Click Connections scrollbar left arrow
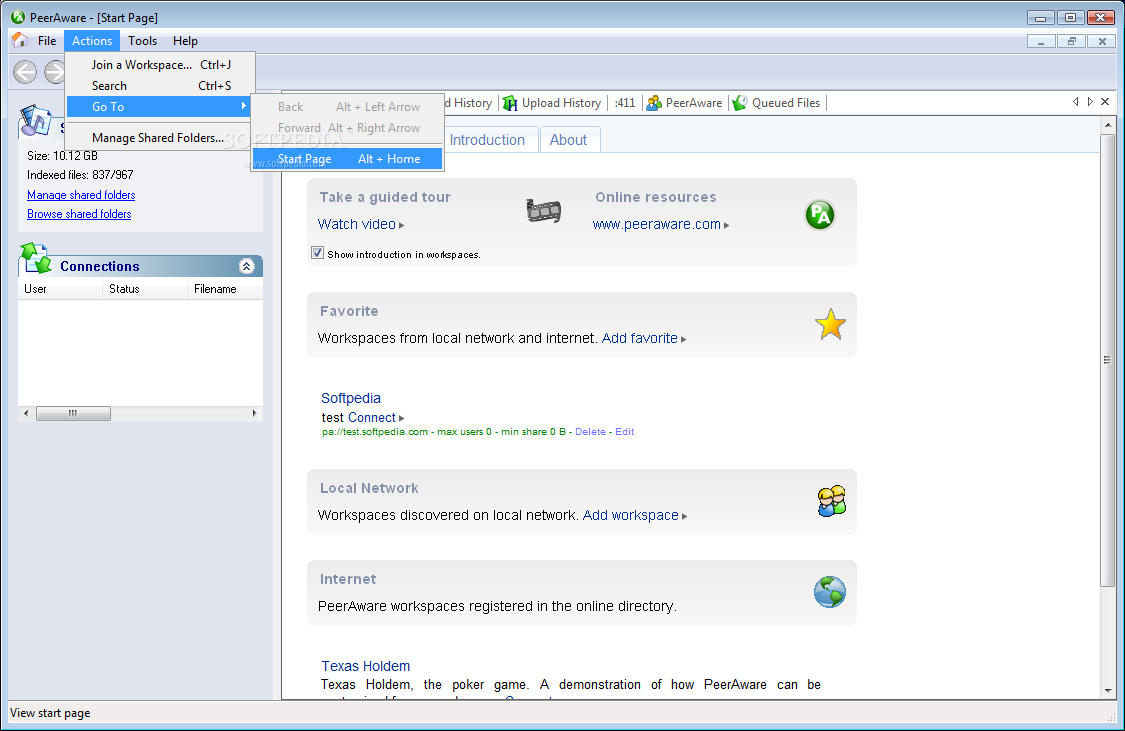The width and height of the screenshot is (1125, 731). [27, 413]
